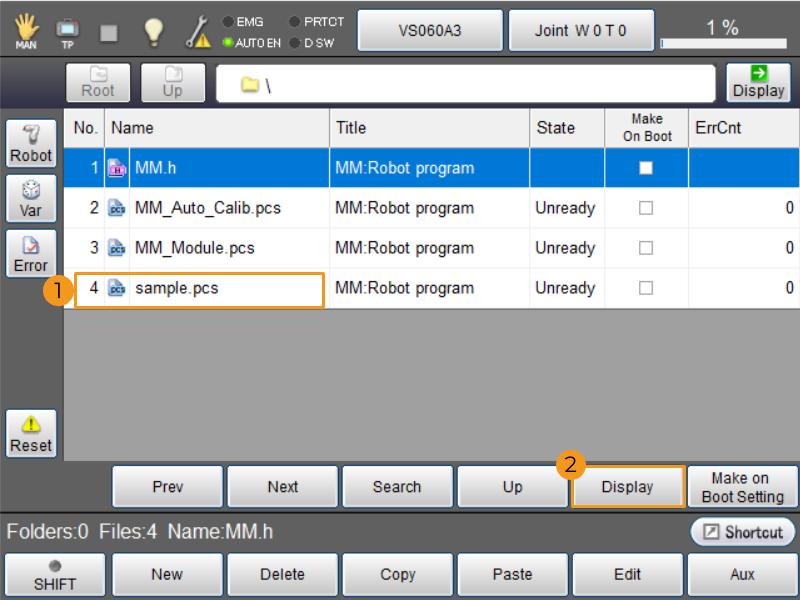Image resolution: width=800 pixels, height=600 pixels.
Task: Click the Paste button
Action: tap(513, 574)
